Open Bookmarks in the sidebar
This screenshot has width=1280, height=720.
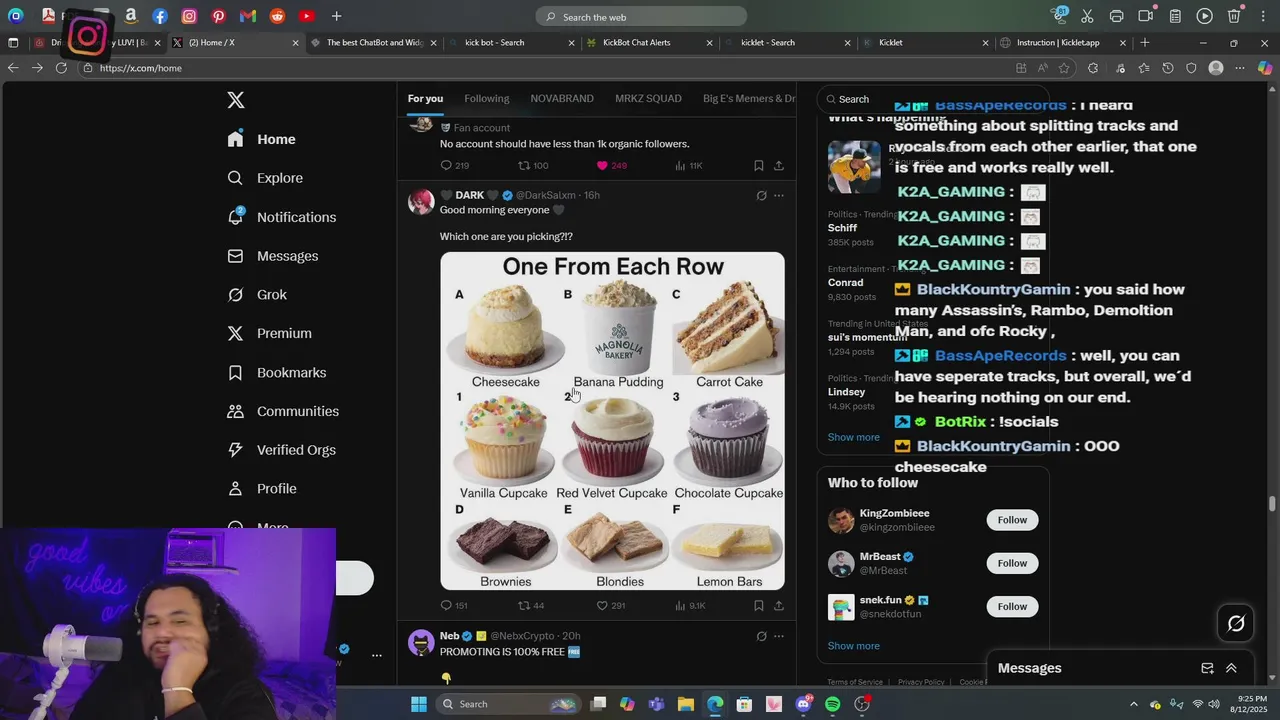pos(276,372)
